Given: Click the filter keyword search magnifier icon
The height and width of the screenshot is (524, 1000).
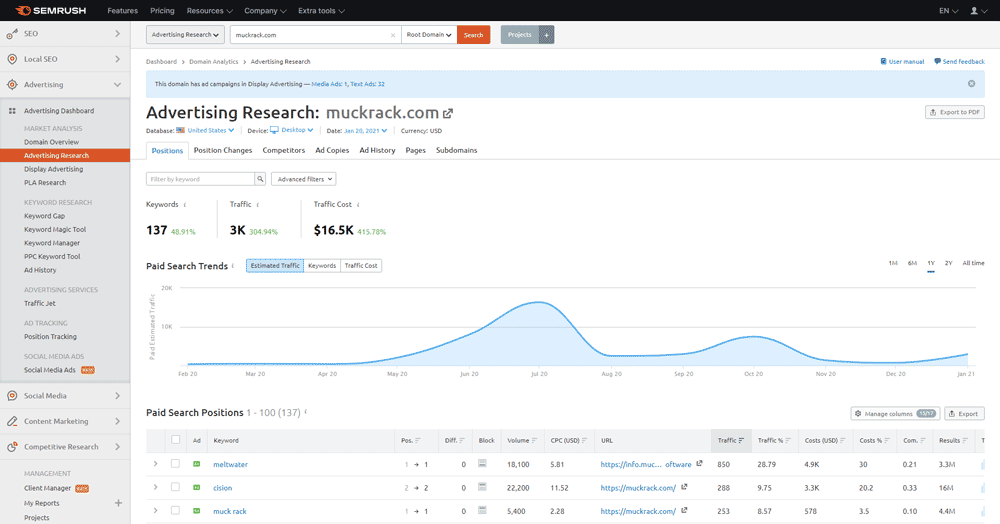Looking at the screenshot, I should [x=260, y=179].
